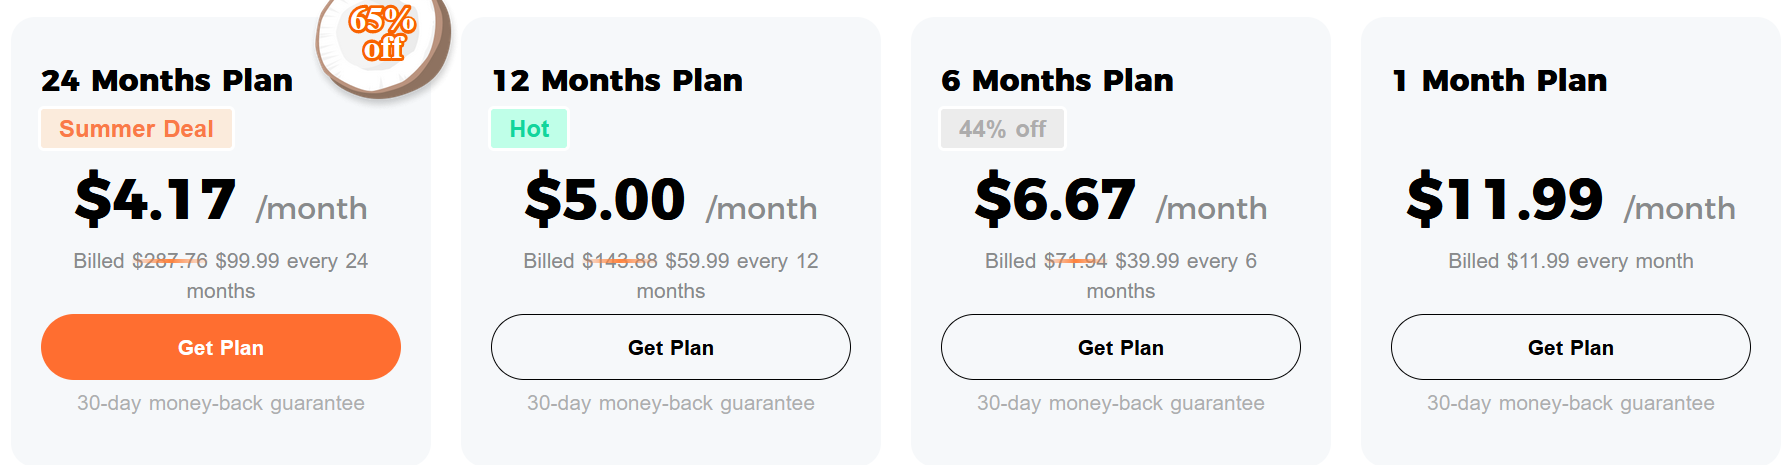This screenshot has width=1783, height=465.
Task: Click the Summer Deal tag
Action: pos(136,129)
